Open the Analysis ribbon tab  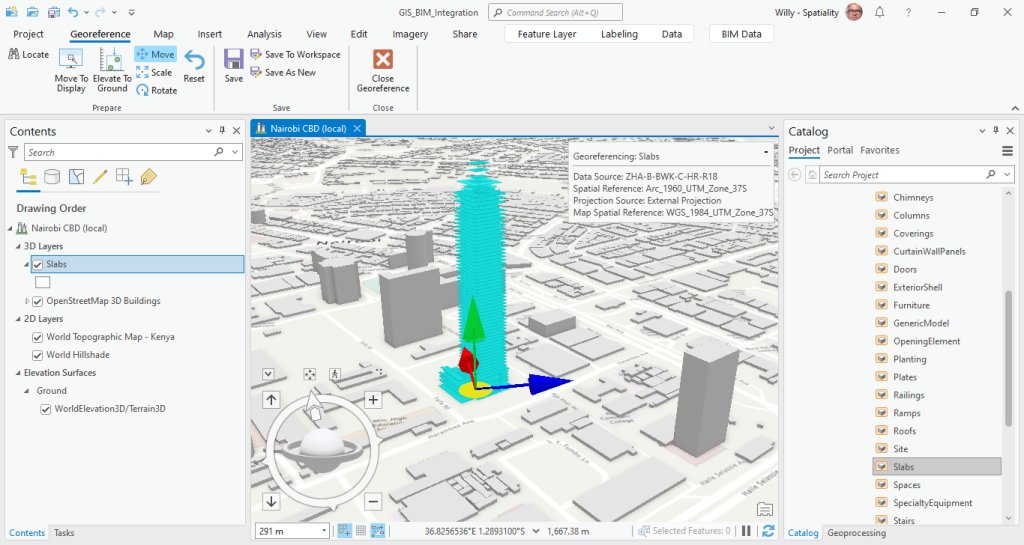click(x=264, y=34)
